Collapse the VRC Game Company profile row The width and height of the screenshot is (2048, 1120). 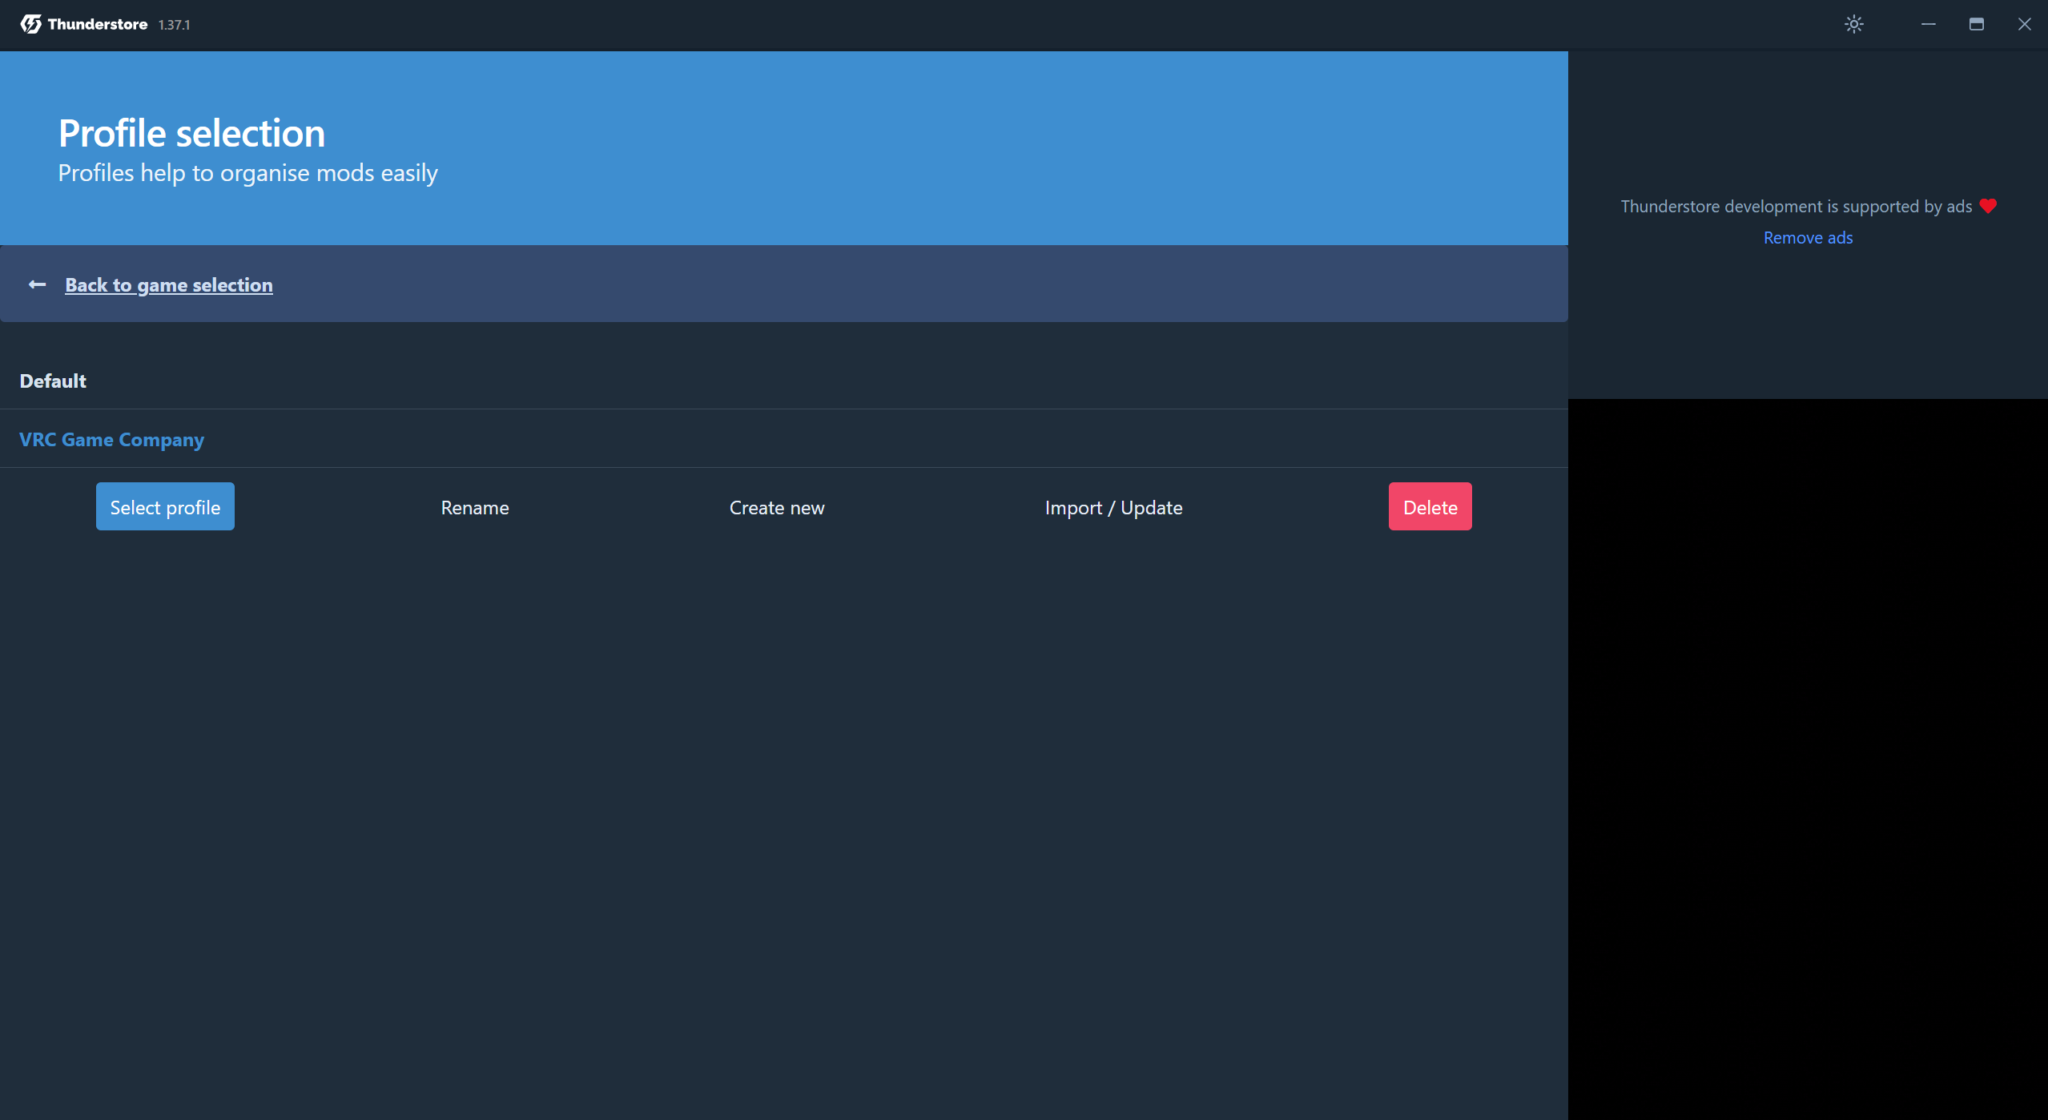[x=111, y=439]
